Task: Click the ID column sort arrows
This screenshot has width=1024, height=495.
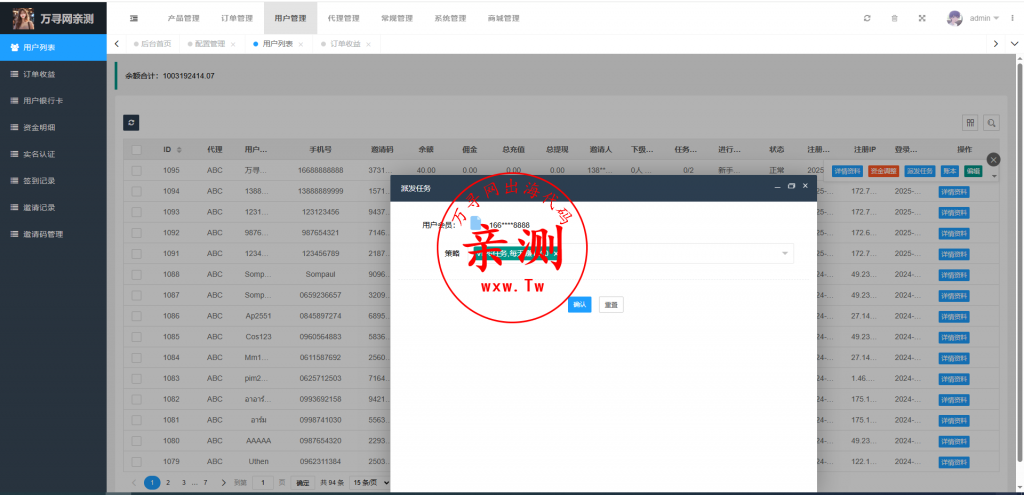Action: click(180, 150)
